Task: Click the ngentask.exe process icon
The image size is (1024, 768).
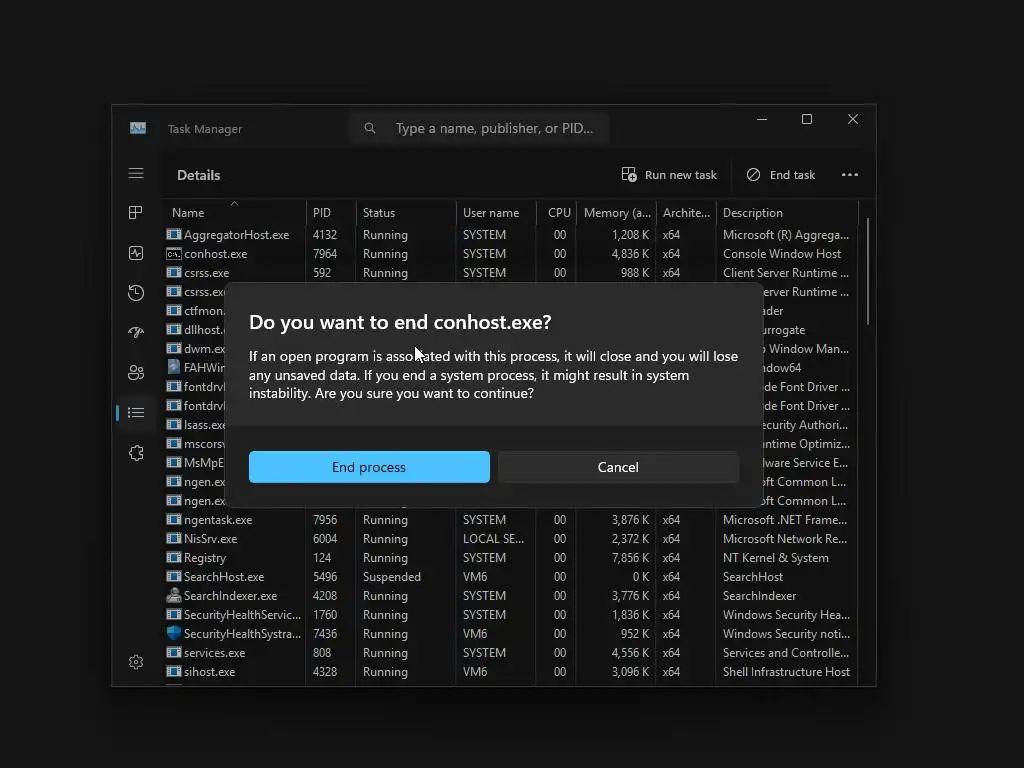Action: coord(173,519)
